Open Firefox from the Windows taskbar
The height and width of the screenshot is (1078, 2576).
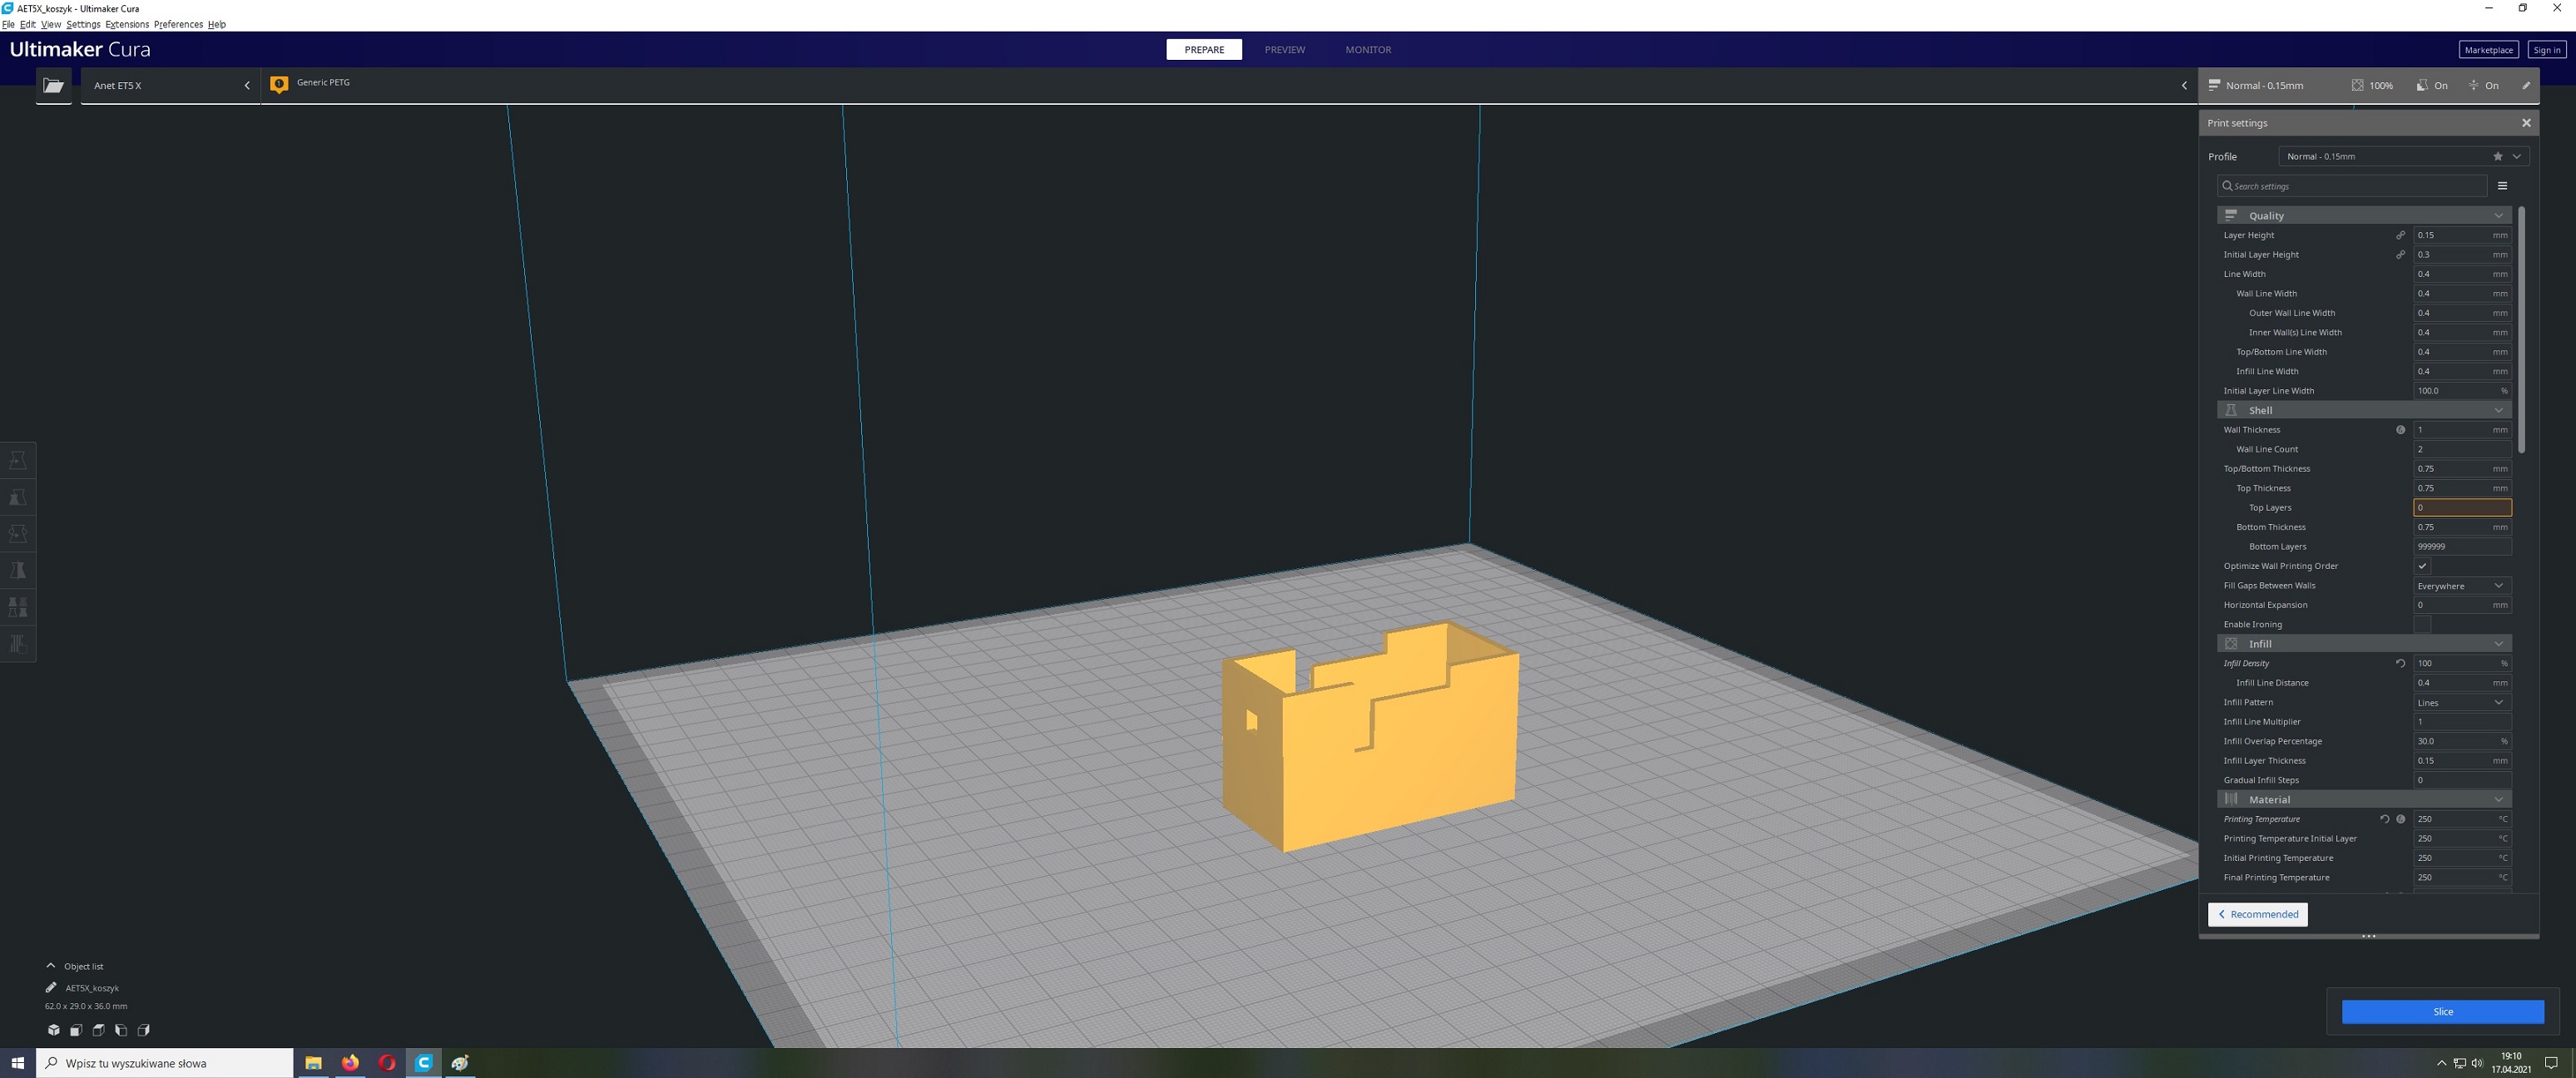(x=350, y=1063)
